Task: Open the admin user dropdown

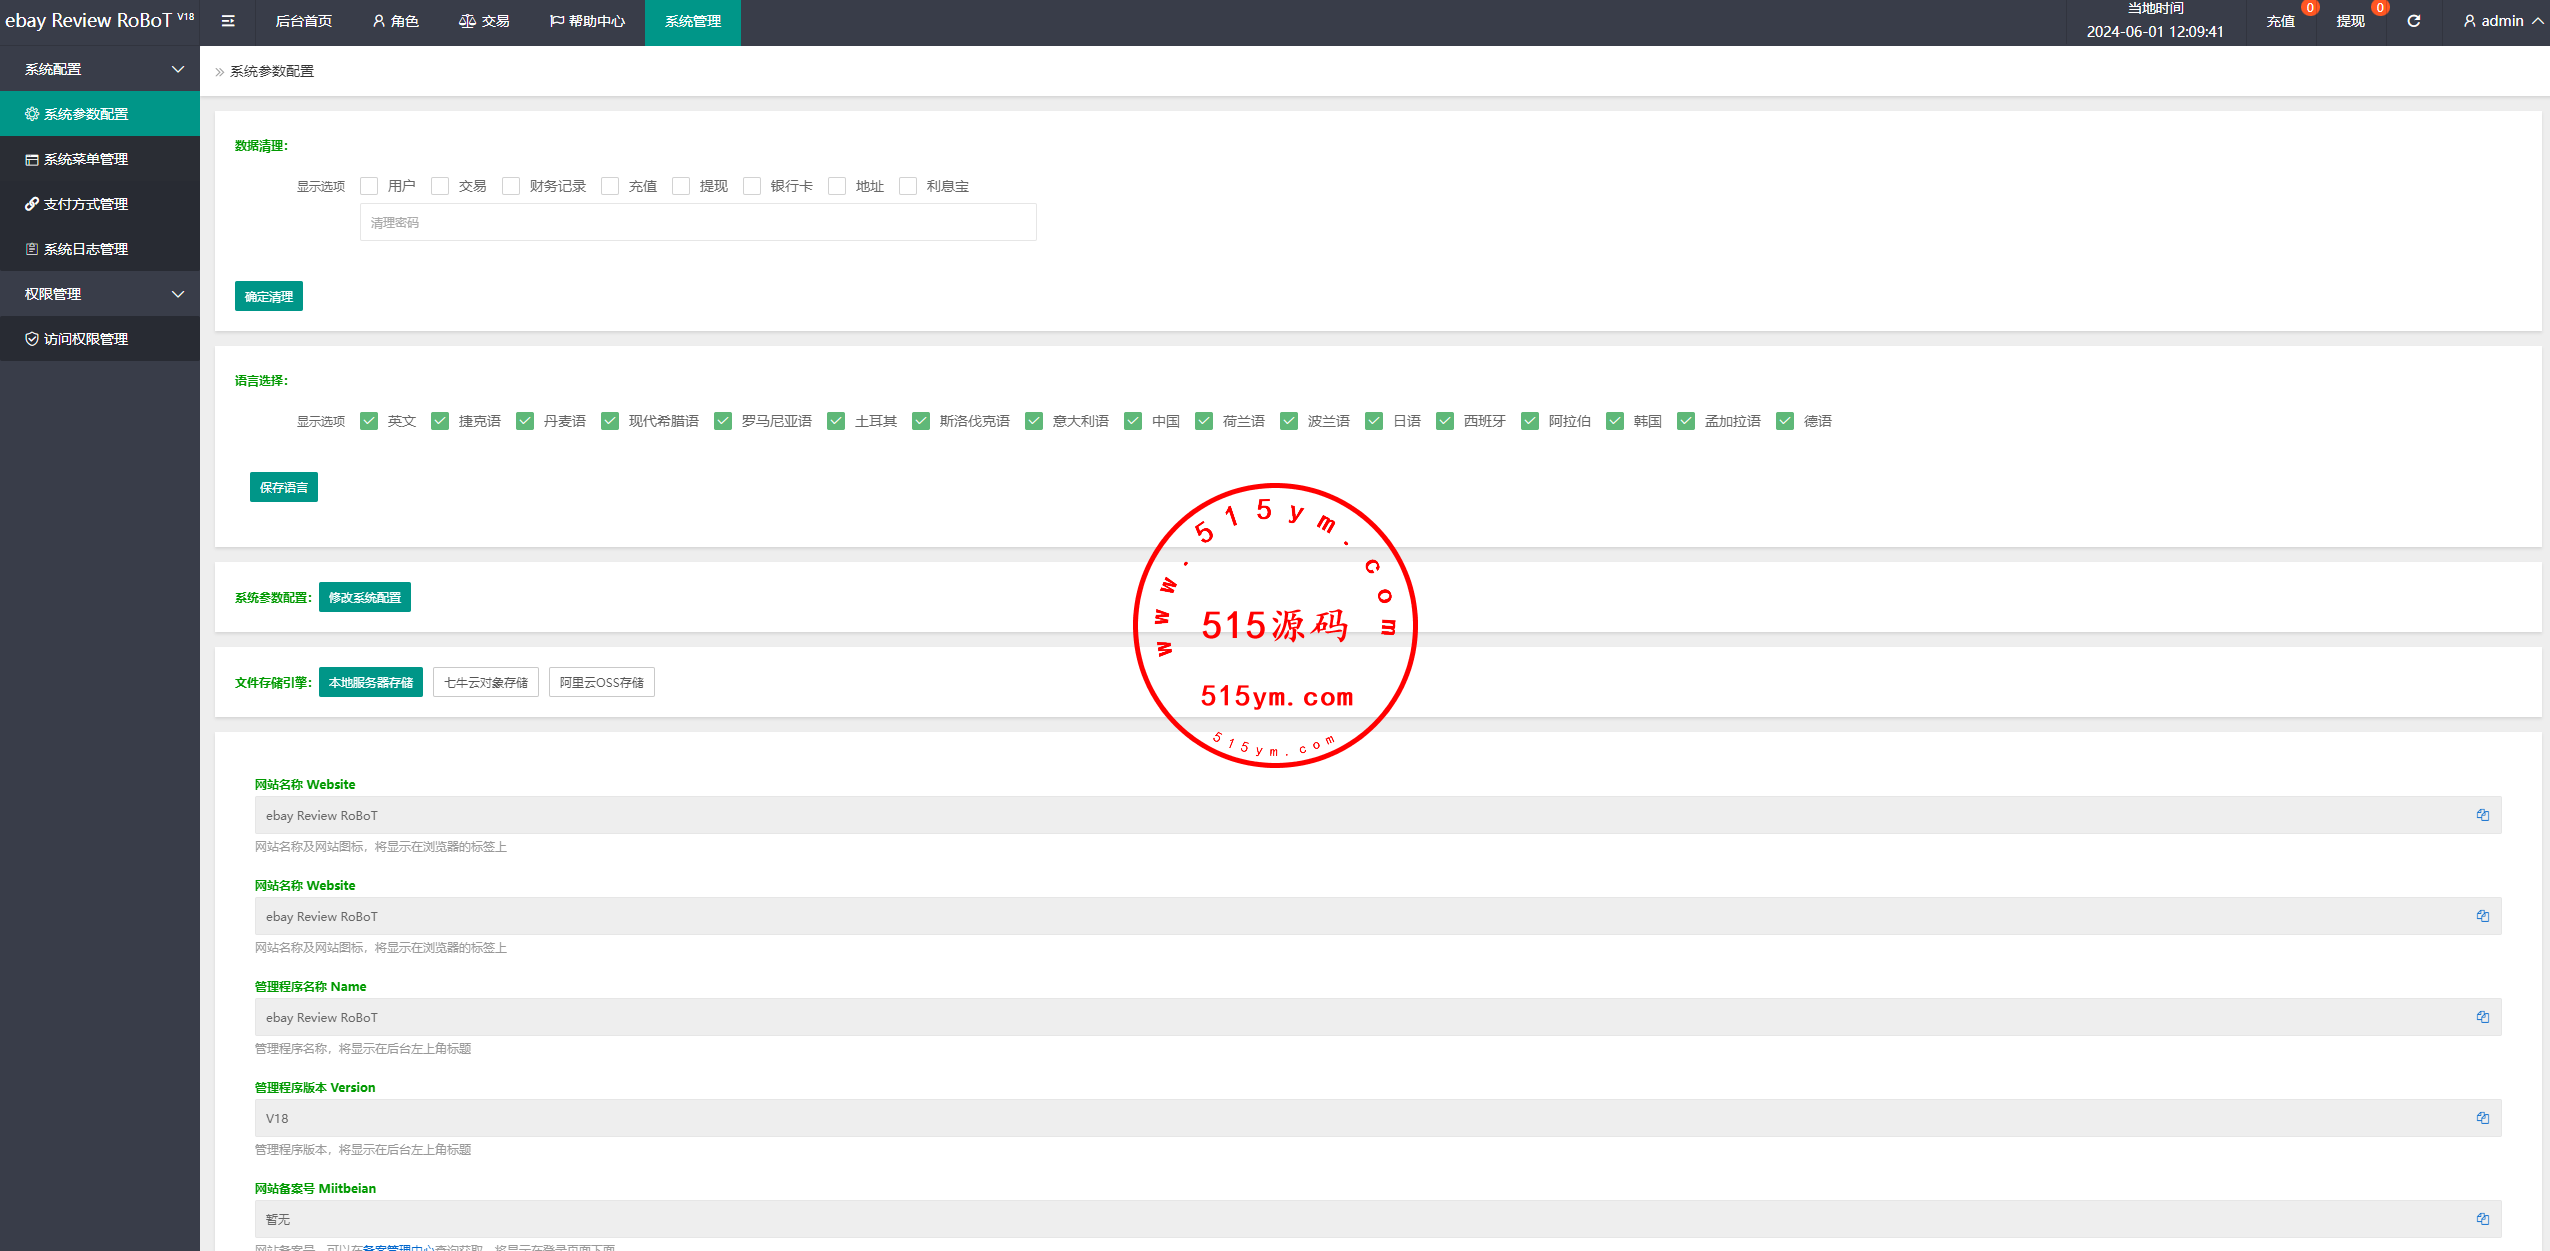Action: click(x=2503, y=21)
